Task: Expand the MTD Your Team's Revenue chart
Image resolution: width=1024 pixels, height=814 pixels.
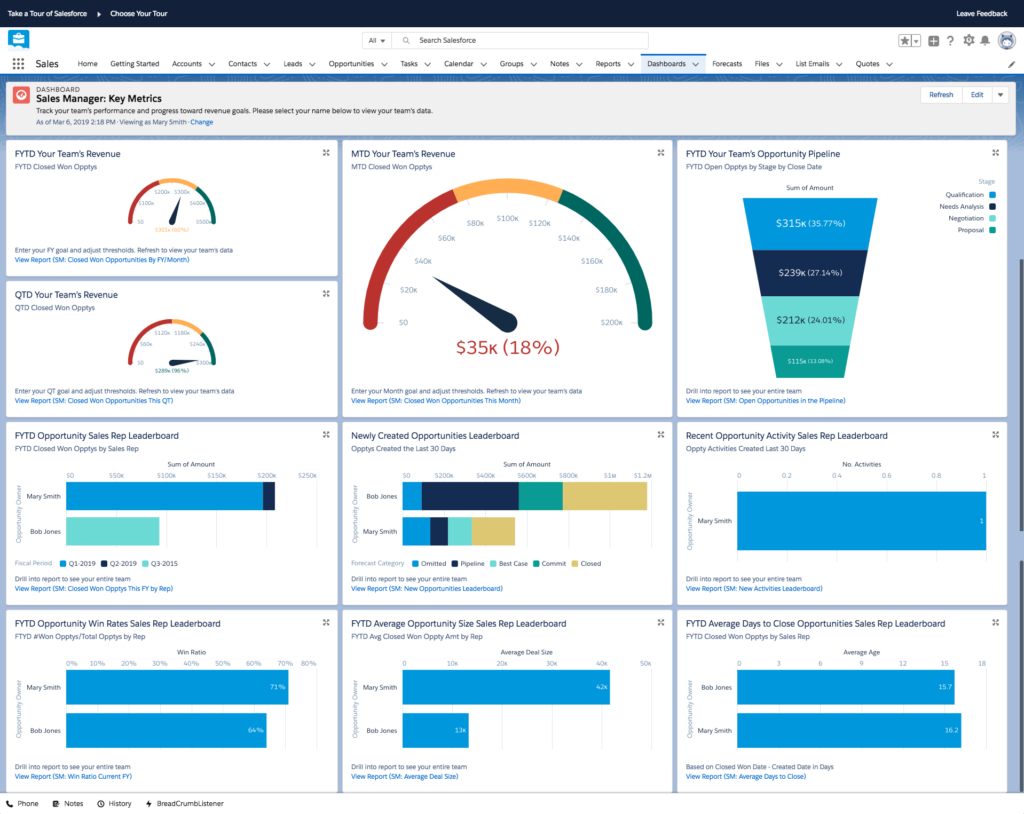Action: coord(661,153)
